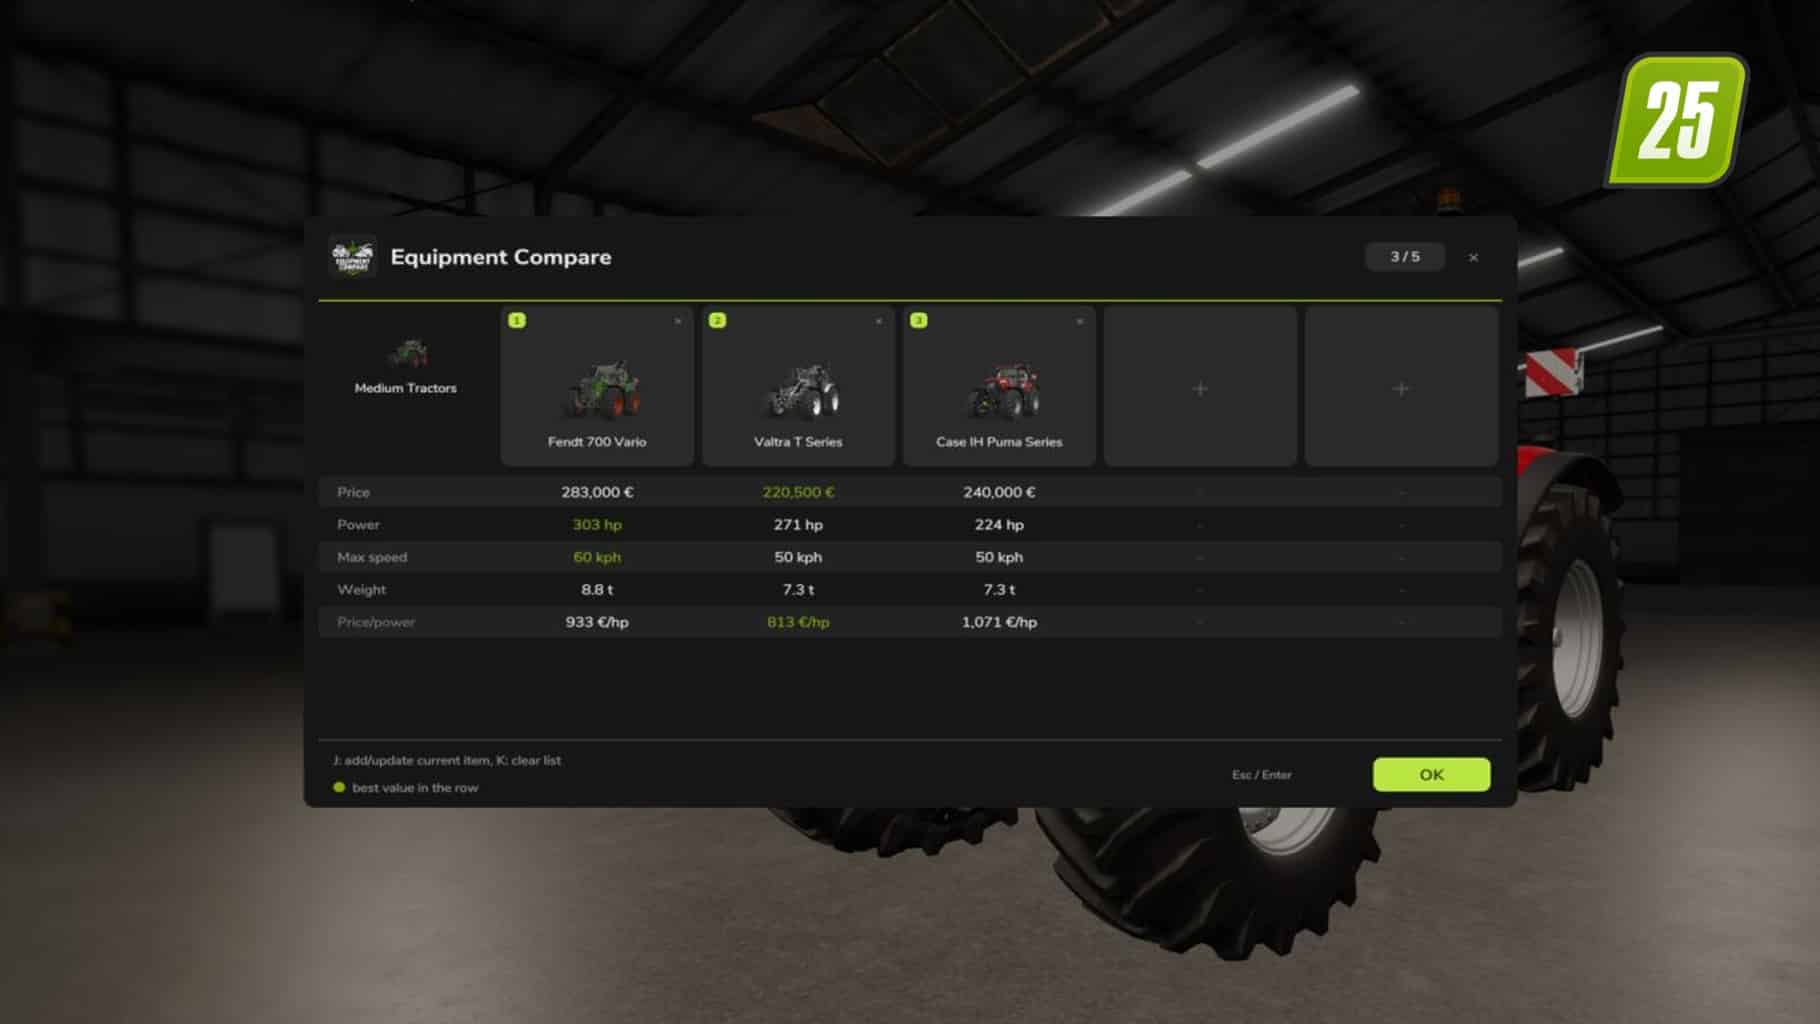Click the green best value legend dot
Viewport: 1820px width, 1024px height.
(x=339, y=787)
